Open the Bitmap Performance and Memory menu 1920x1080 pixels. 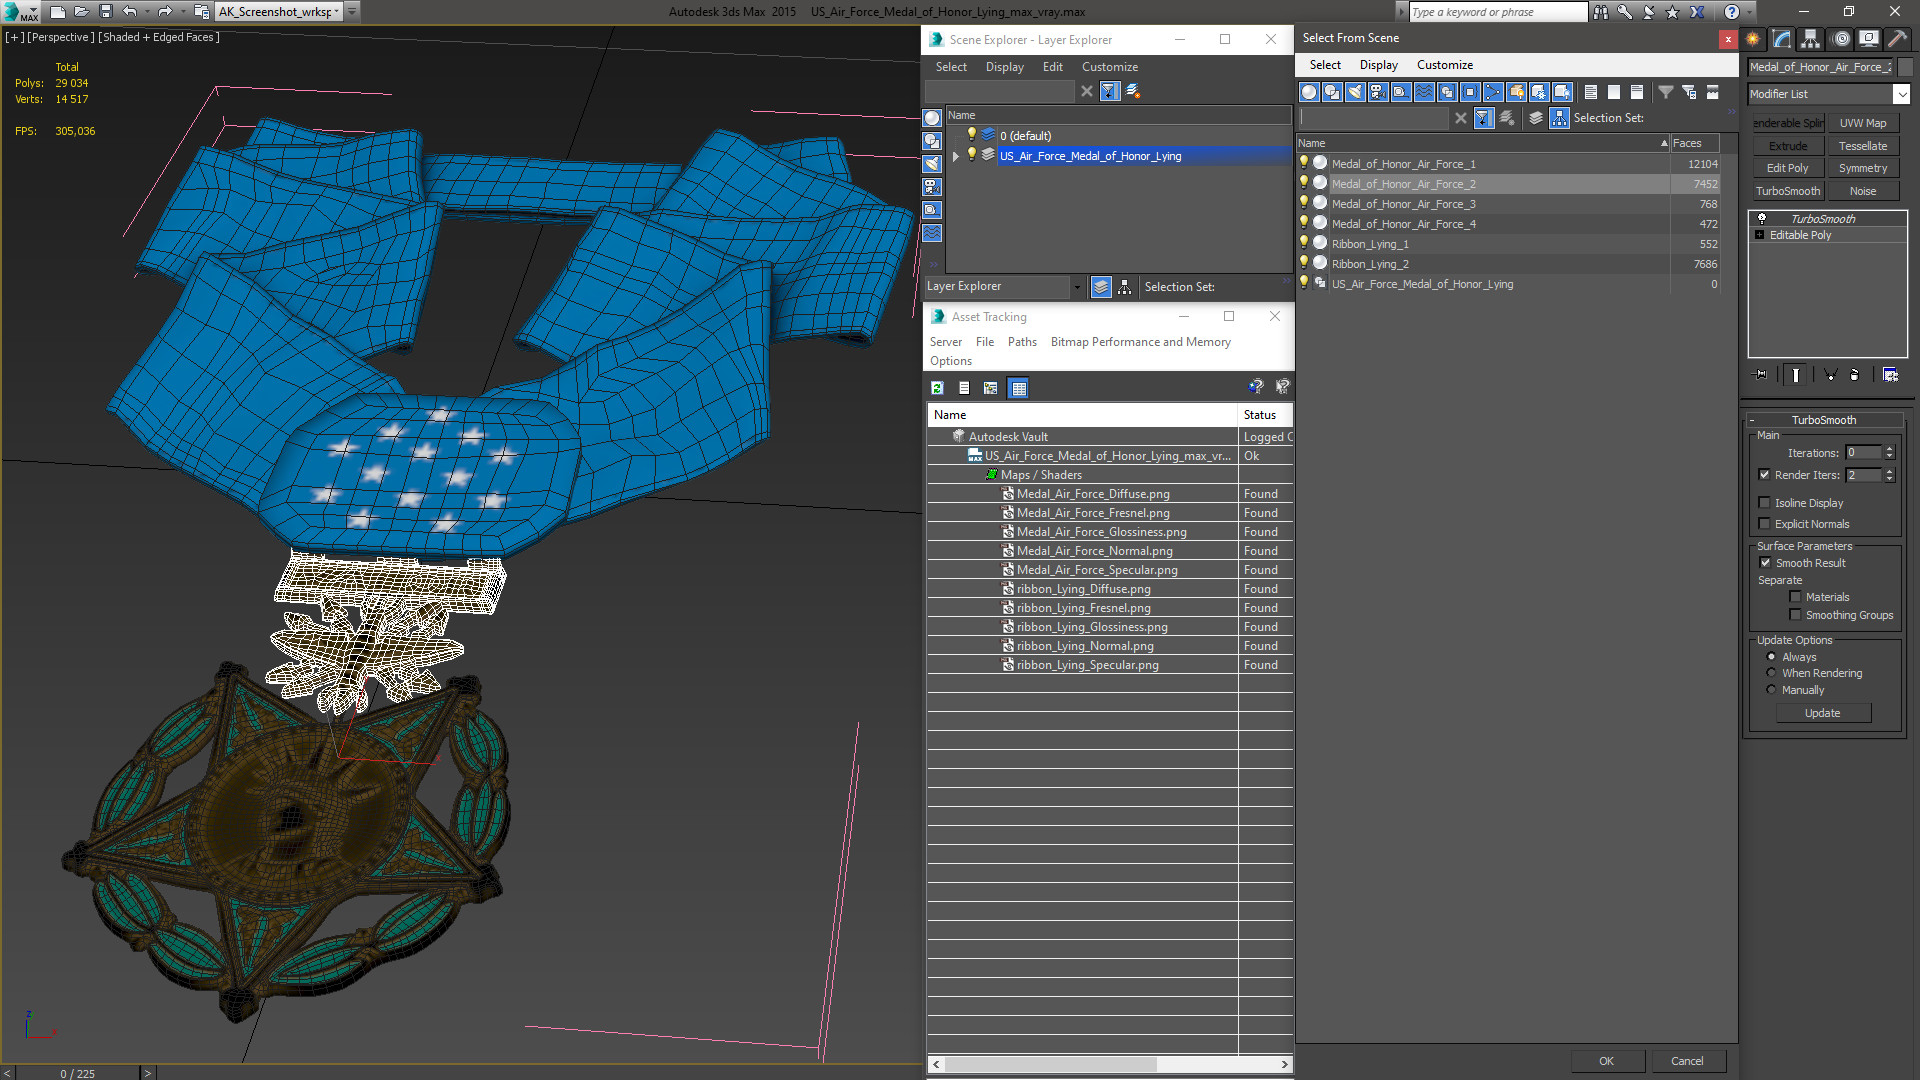click(x=1138, y=342)
